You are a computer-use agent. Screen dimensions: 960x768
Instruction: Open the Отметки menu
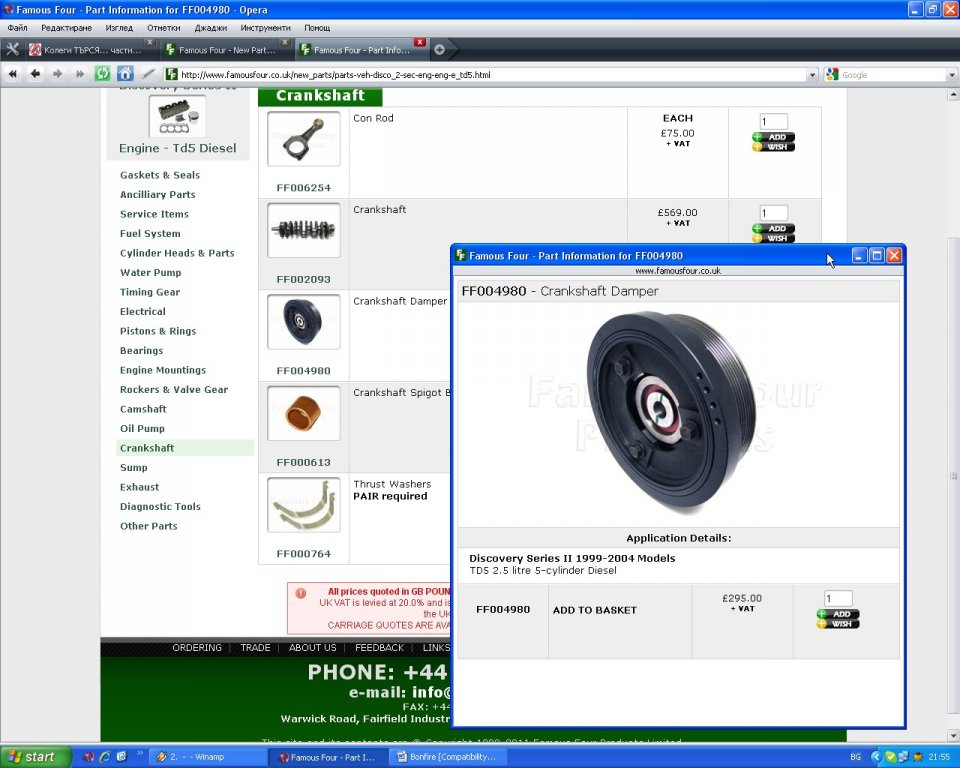[x=163, y=28]
